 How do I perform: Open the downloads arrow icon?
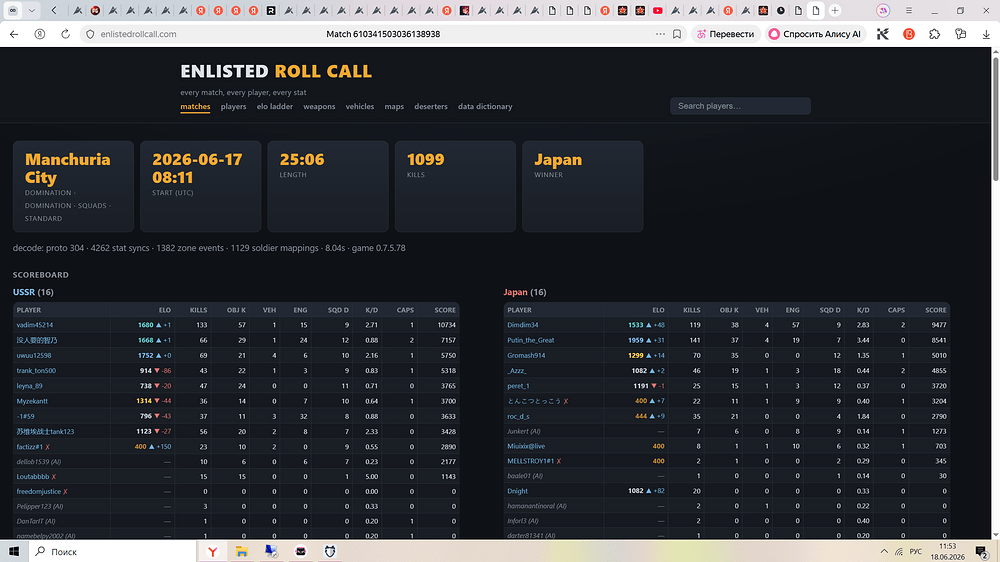click(x=986, y=34)
